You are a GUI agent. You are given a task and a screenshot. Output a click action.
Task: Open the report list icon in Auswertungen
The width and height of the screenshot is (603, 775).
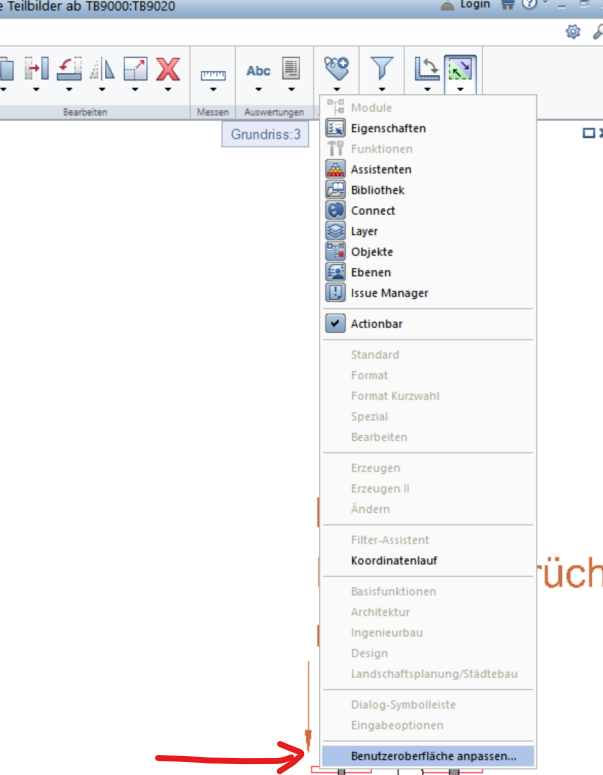coord(291,69)
